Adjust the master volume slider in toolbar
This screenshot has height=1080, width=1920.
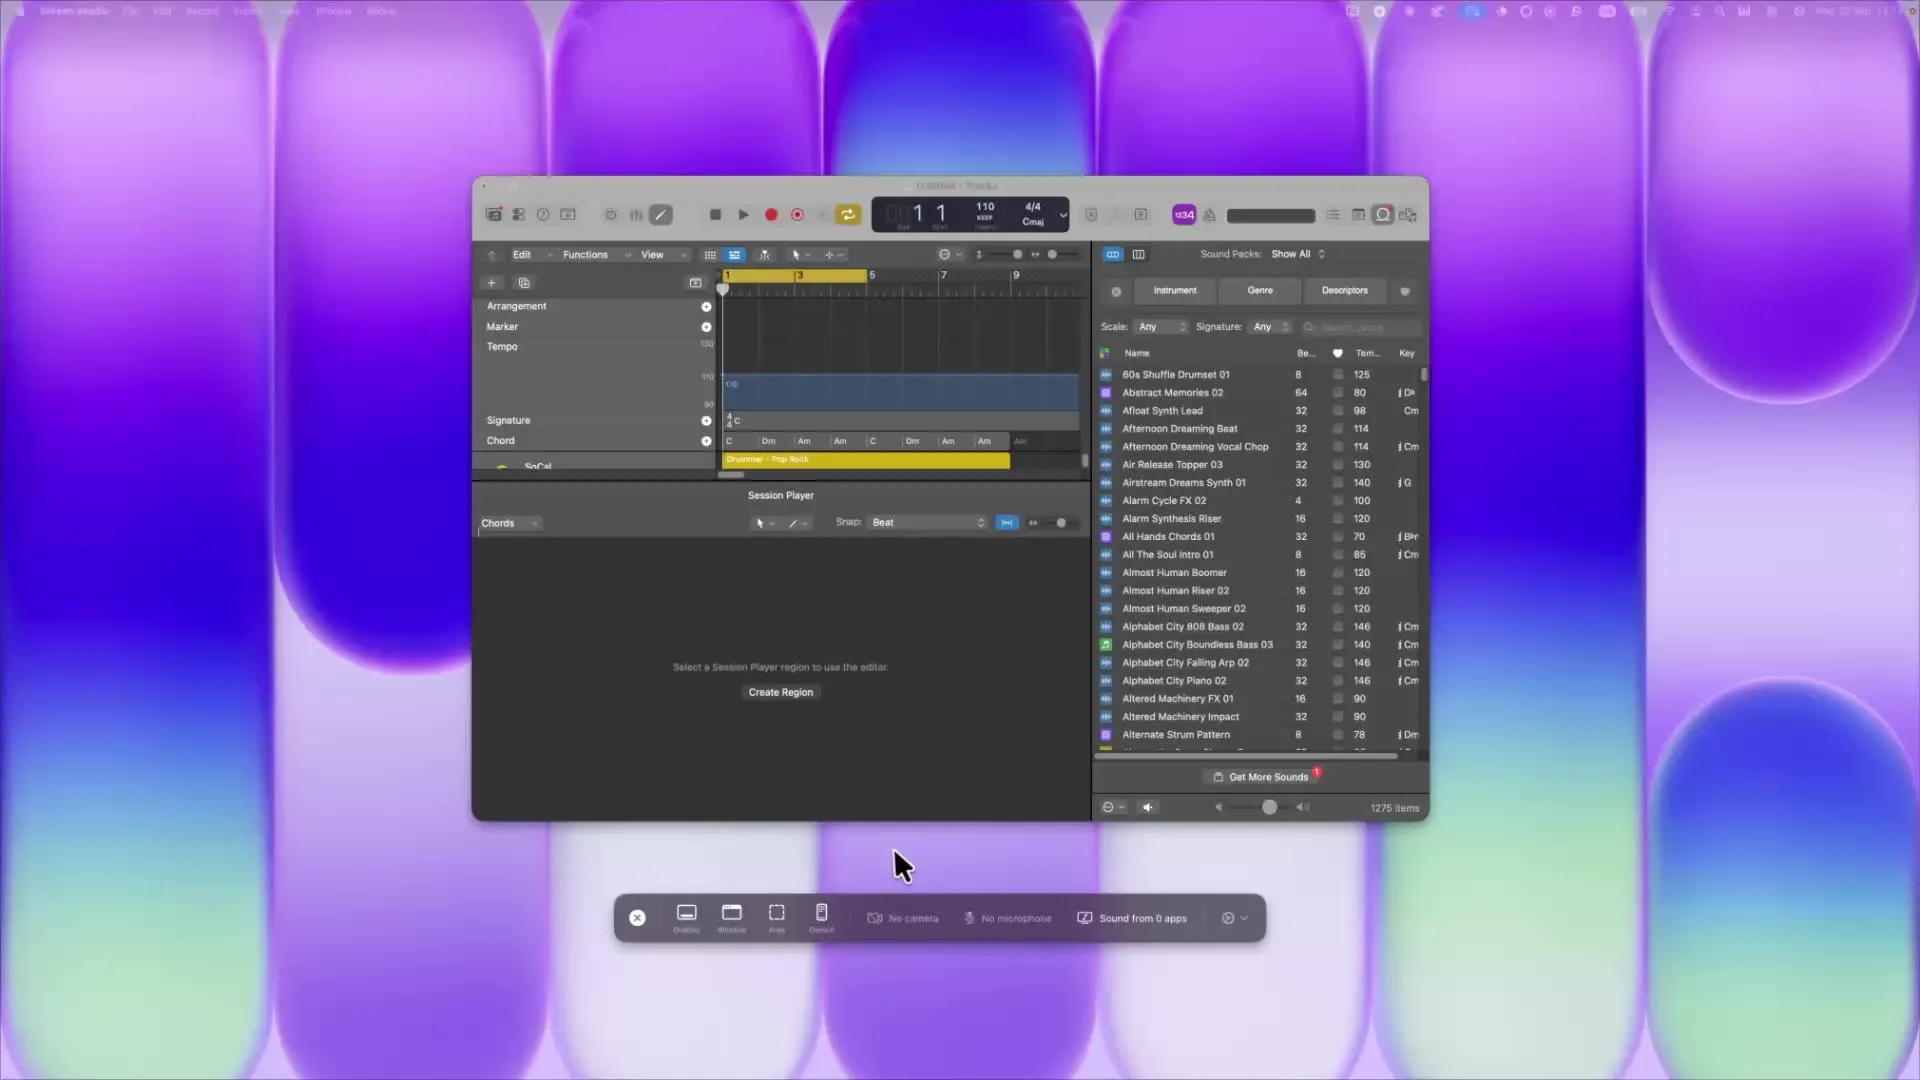pyautogui.click(x=1270, y=215)
